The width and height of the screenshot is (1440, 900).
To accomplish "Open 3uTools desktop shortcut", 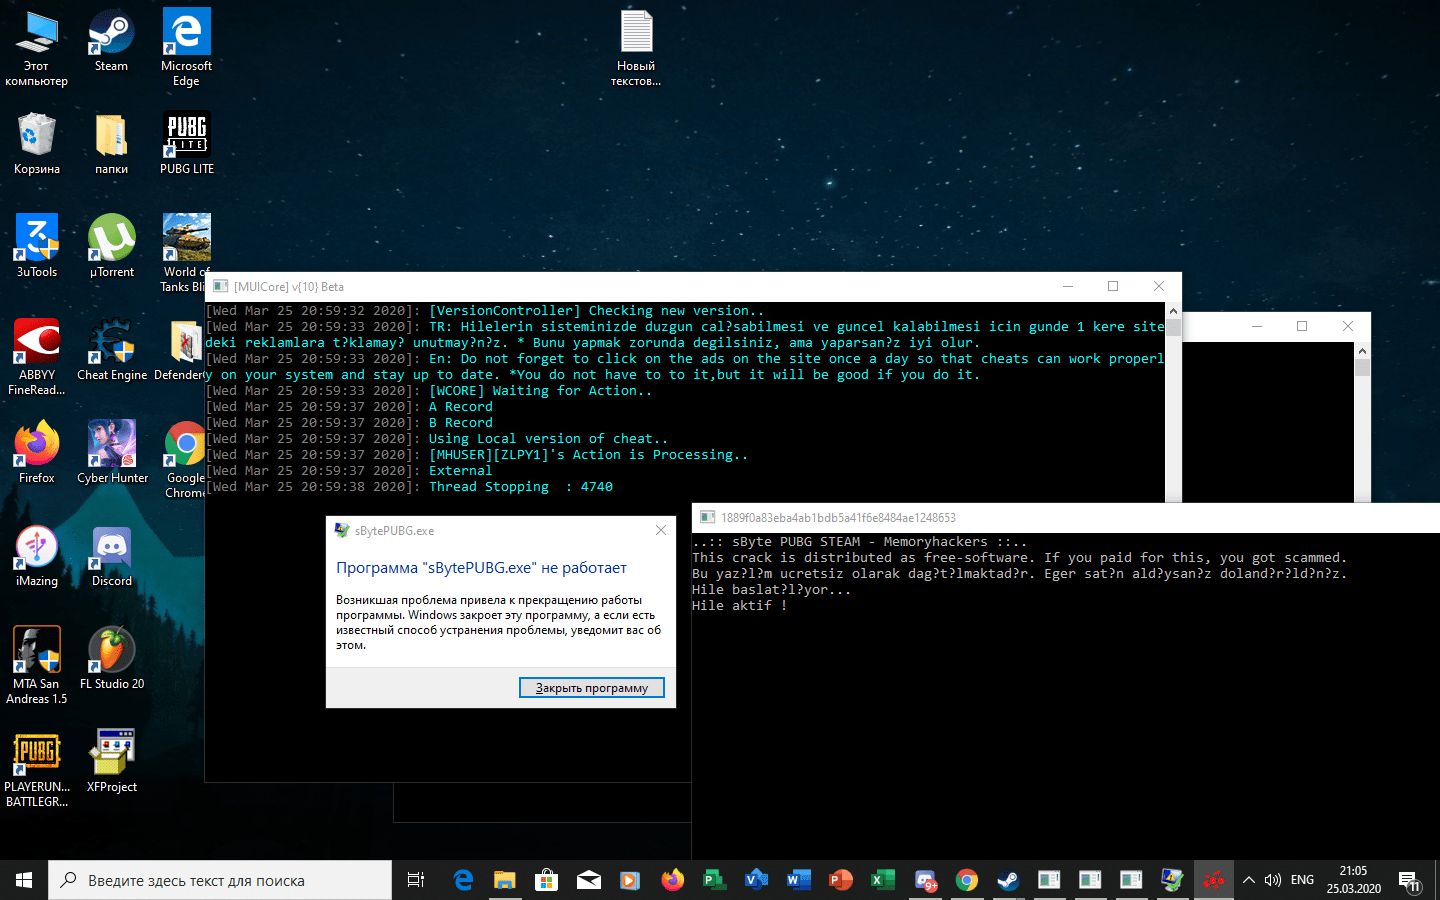I will click(37, 246).
